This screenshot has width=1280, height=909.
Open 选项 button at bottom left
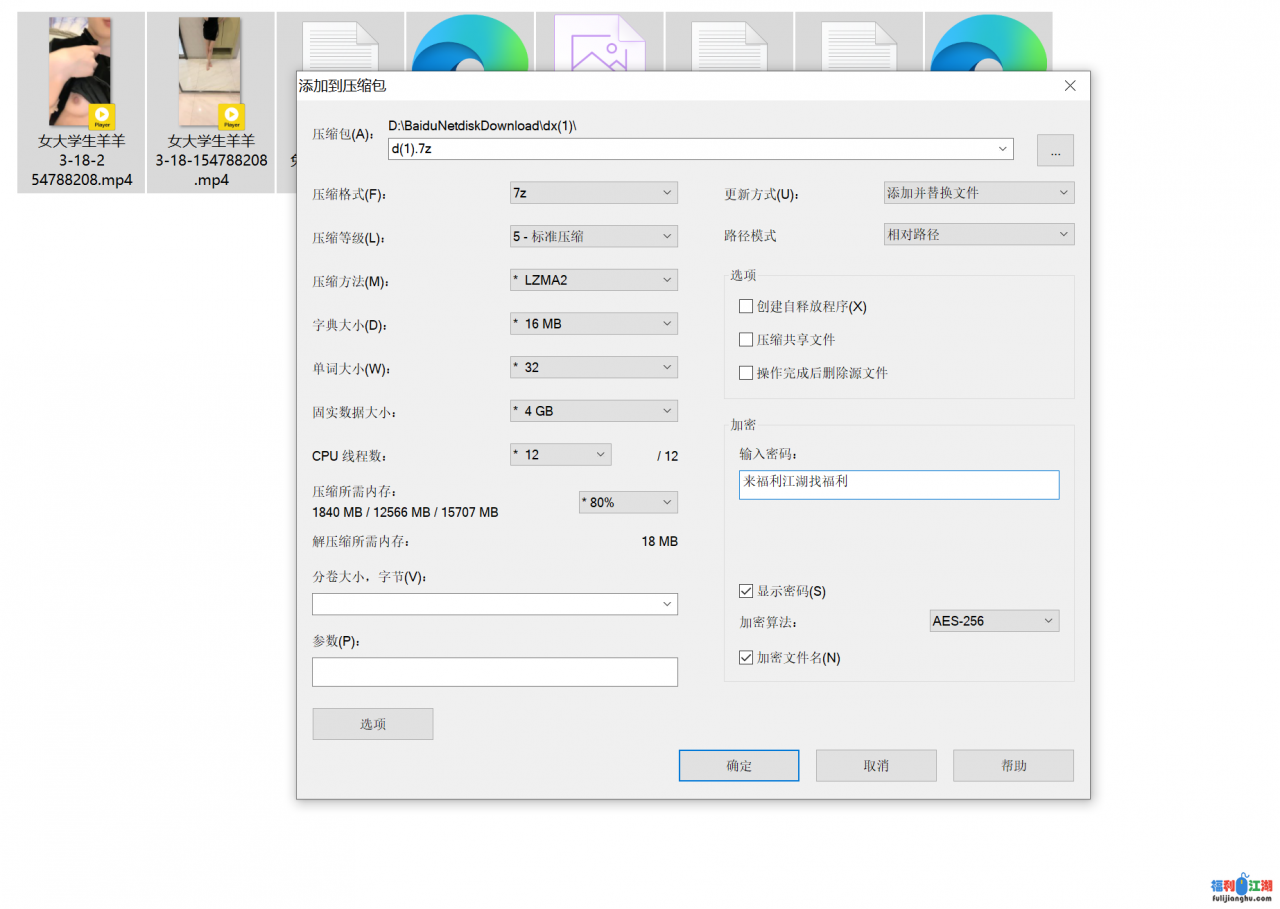point(373,724)
